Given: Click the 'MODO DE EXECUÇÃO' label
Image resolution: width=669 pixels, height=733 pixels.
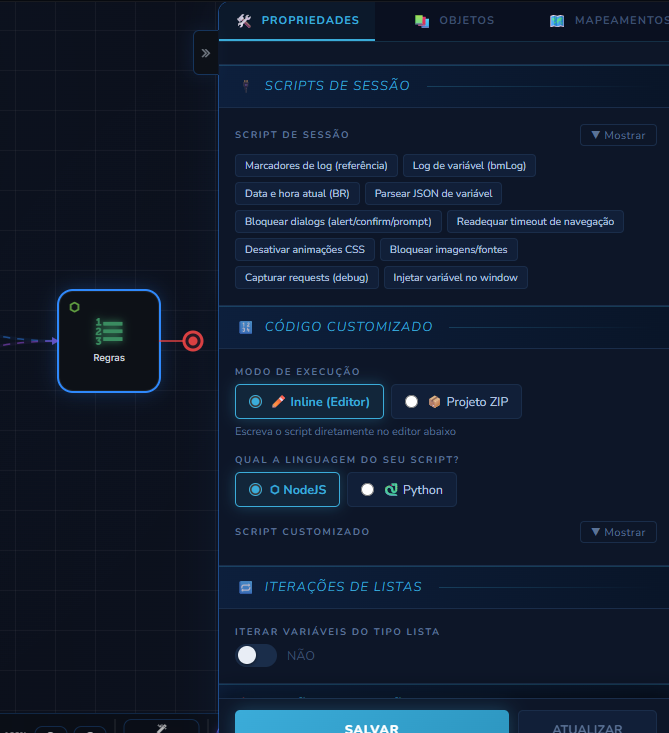Looking at the screenshot, I should [x=297, y=372].
